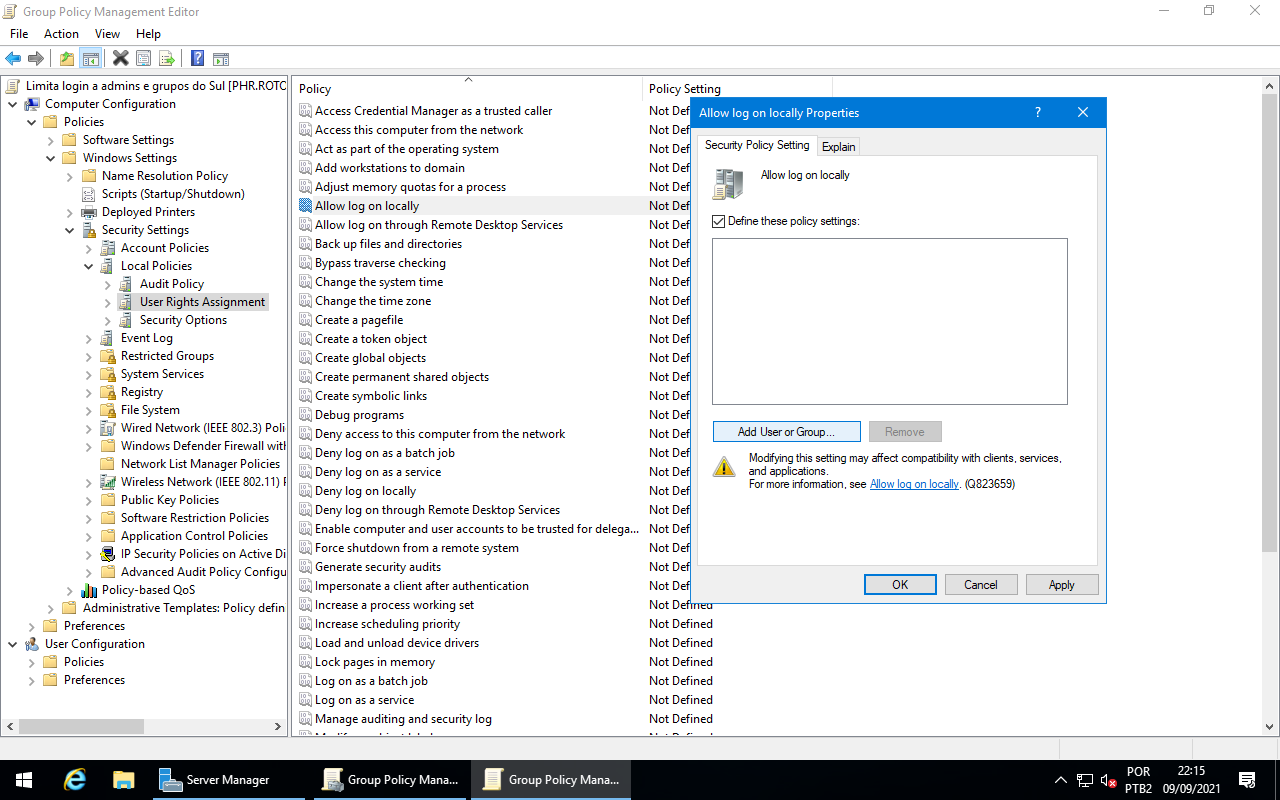Expand hidden icons in the system tray

tap(1060, 779)
